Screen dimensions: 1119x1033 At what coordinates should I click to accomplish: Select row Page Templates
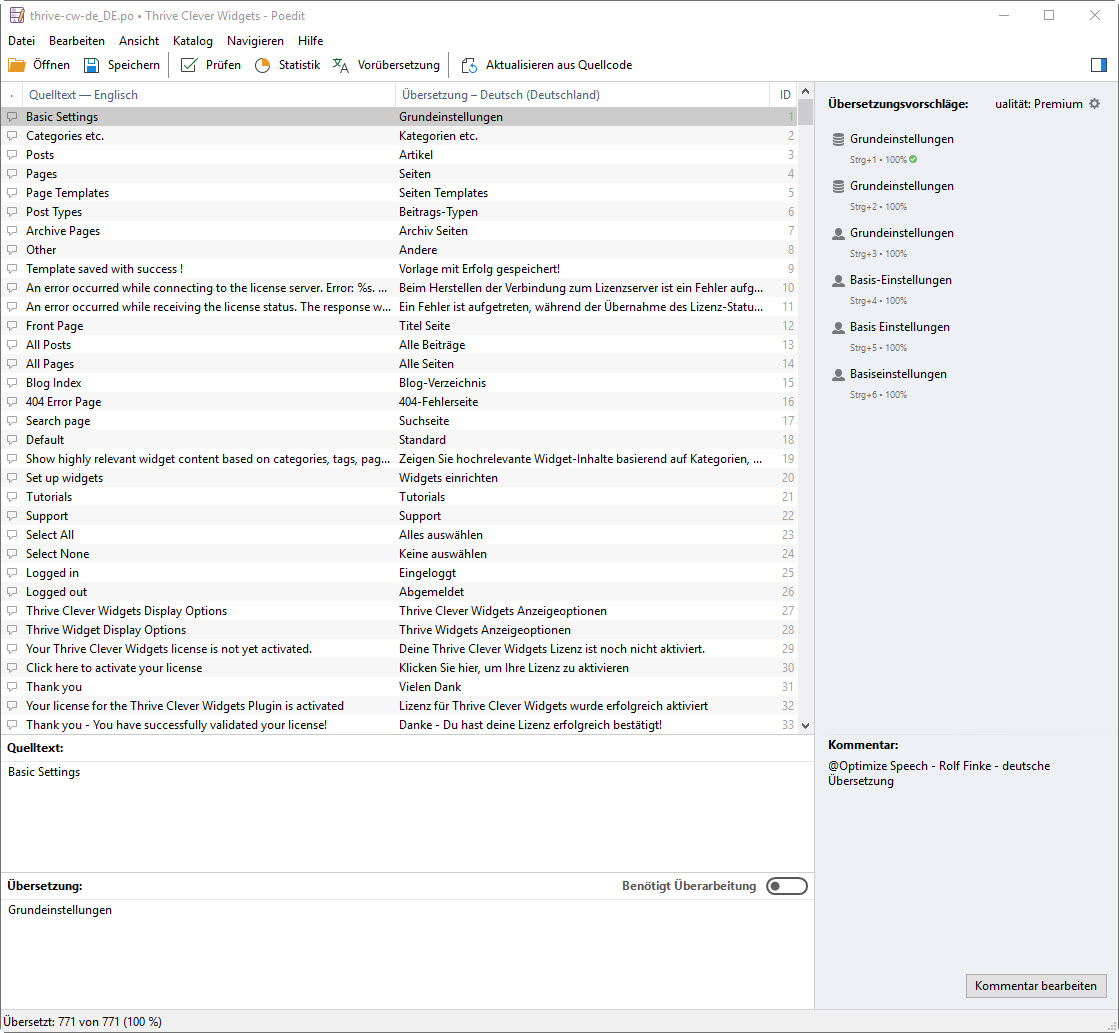pyautogui.click(x=399, y=193)
